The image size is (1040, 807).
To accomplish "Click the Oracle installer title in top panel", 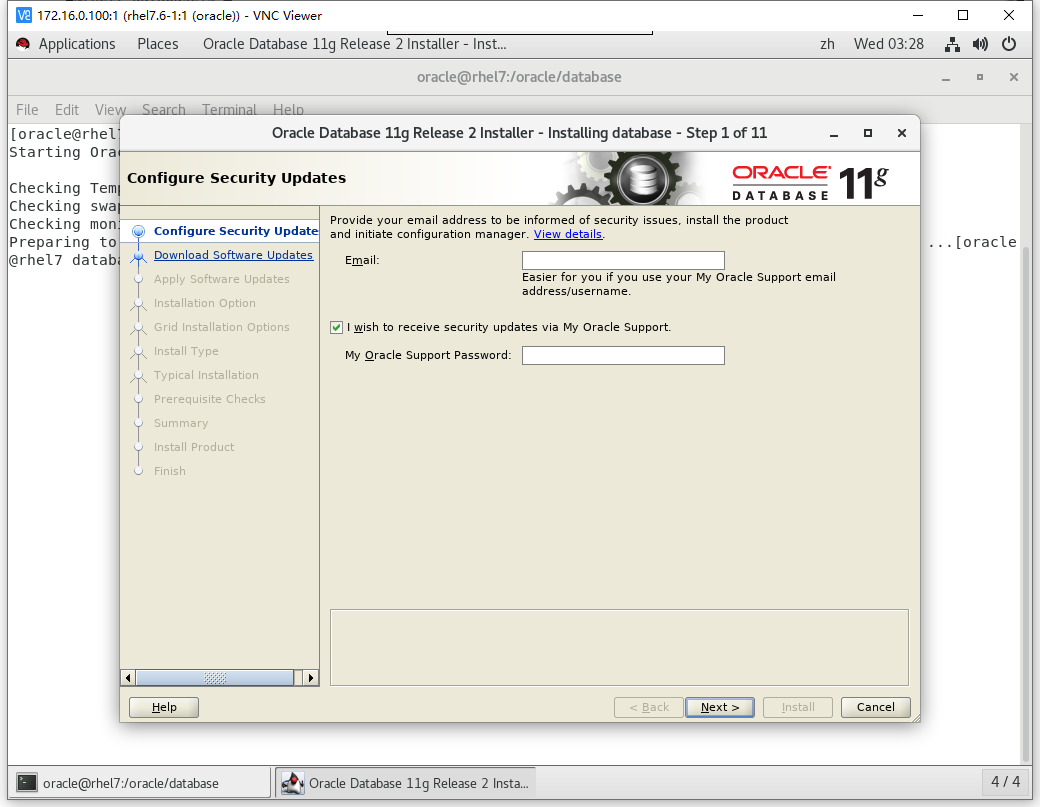I will point(355,44).
